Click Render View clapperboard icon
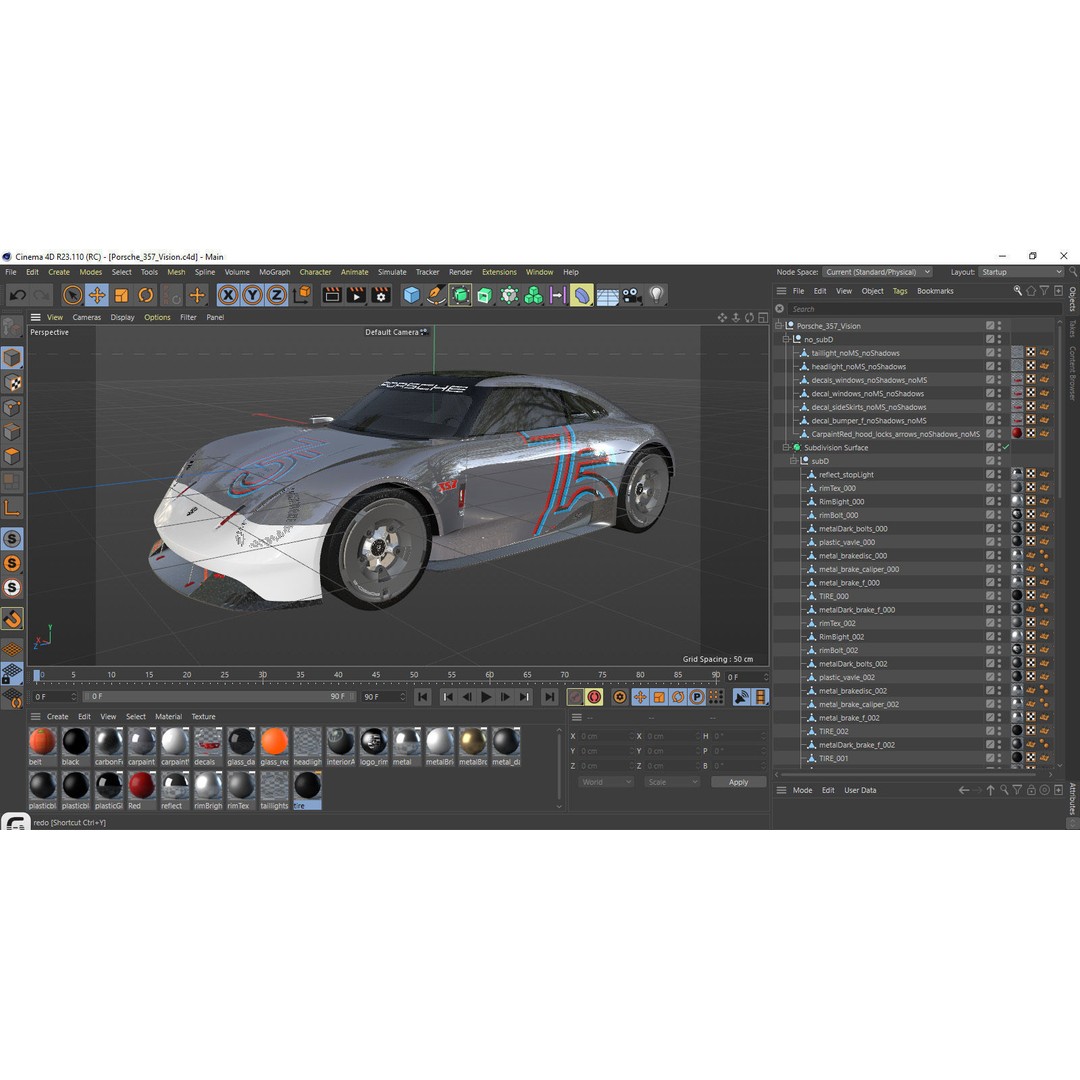Screen dimensions: 1080x1080 coord(332,295)
